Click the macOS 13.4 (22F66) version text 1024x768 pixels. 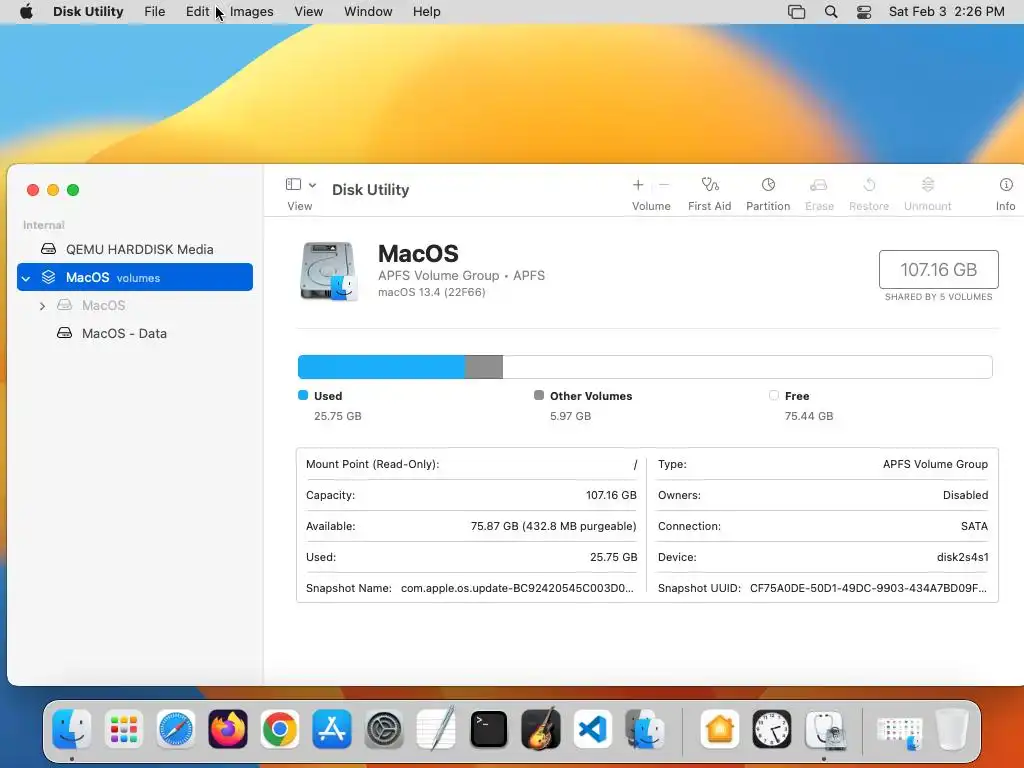tap(432, 292)
